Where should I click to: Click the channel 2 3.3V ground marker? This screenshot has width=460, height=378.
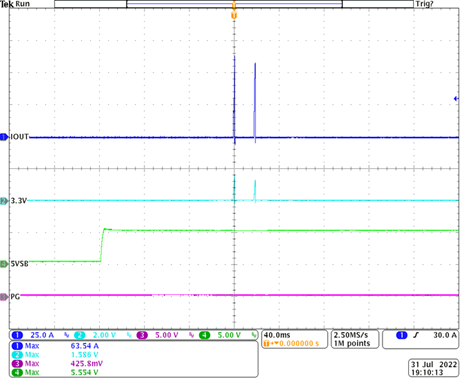pos(4,201)
